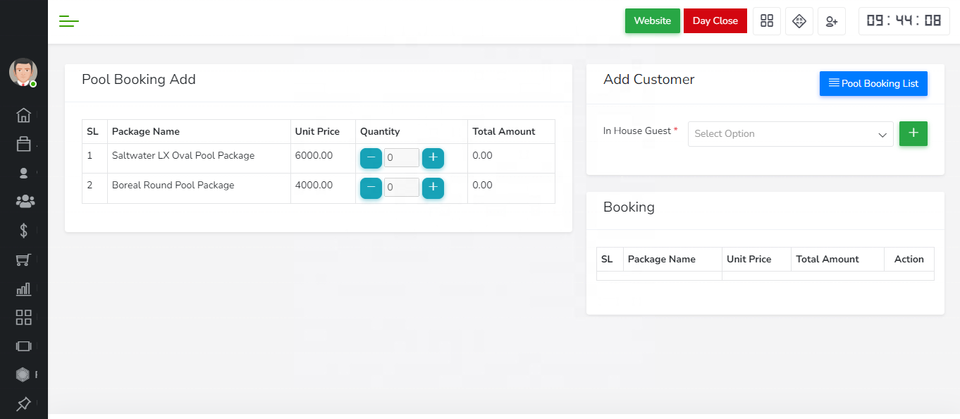The image size is (960, 419).
Task: Click the pin icon in the sidebar
Action: tap(24, 404)
